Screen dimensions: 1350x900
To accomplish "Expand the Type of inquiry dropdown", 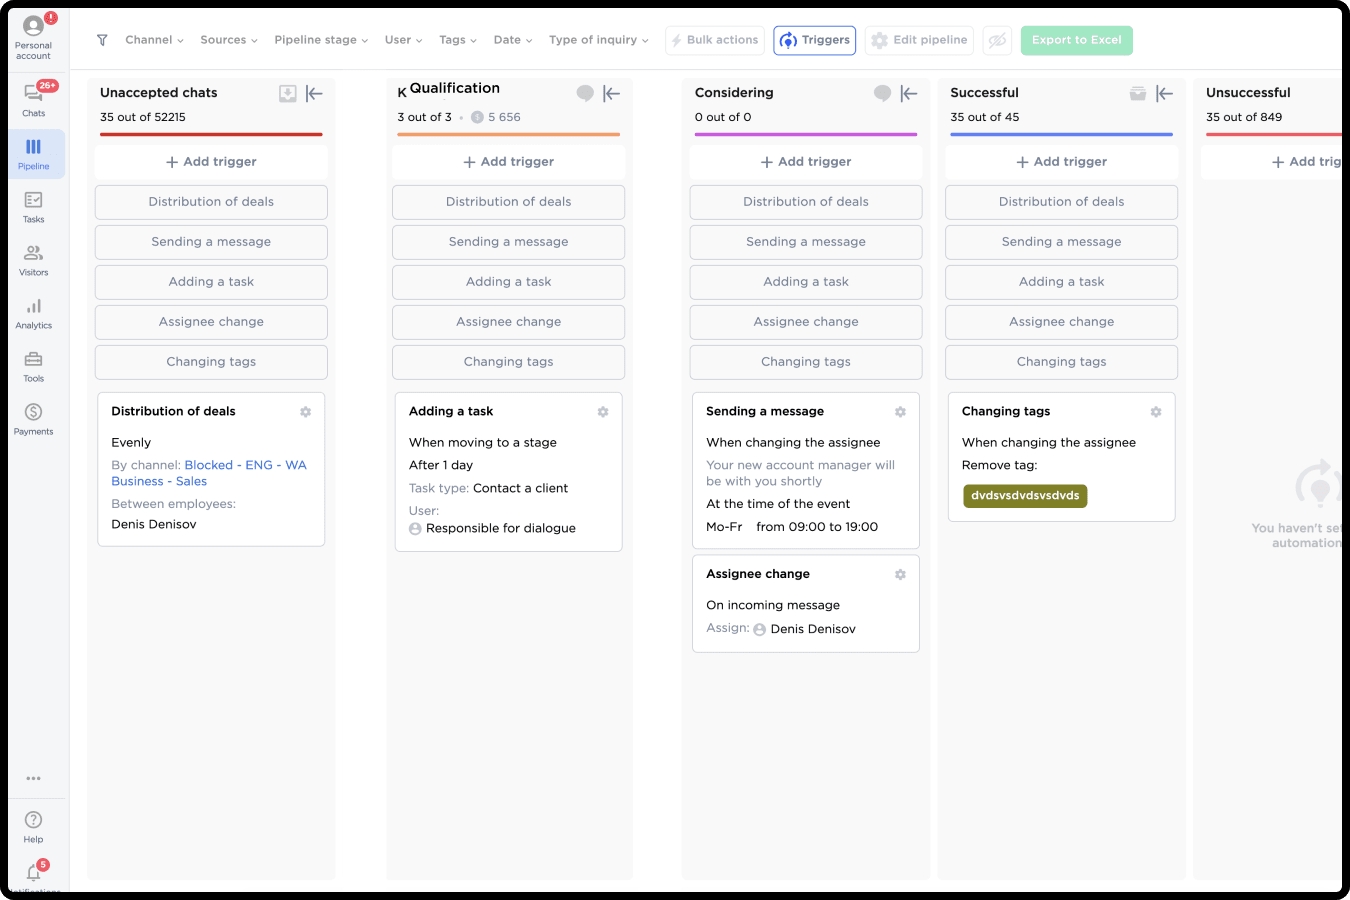I will [x=598, y=40].
